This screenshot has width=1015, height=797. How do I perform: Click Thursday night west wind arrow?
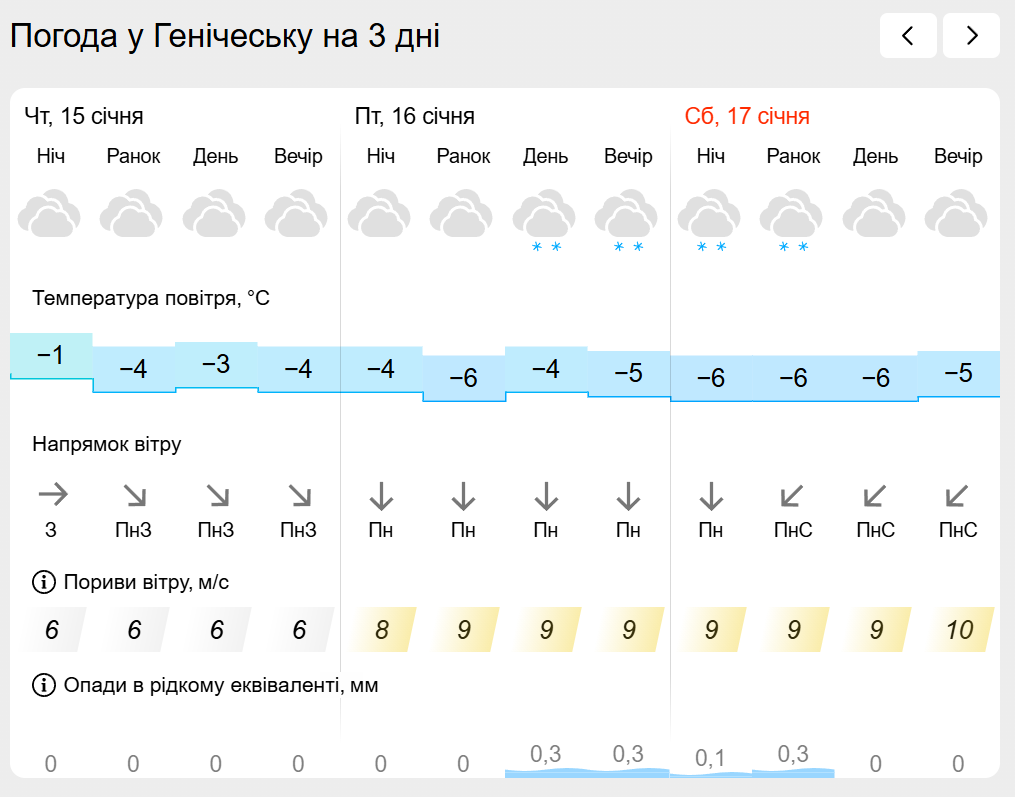point(52,494)
